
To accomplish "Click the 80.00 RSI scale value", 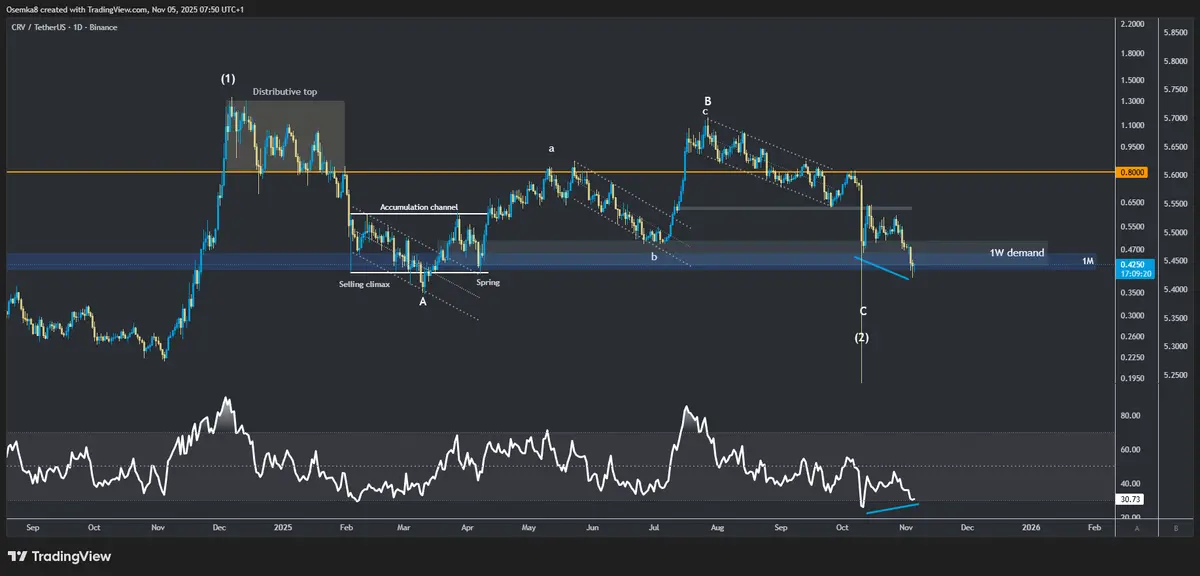I will (x=1130, y=415).
